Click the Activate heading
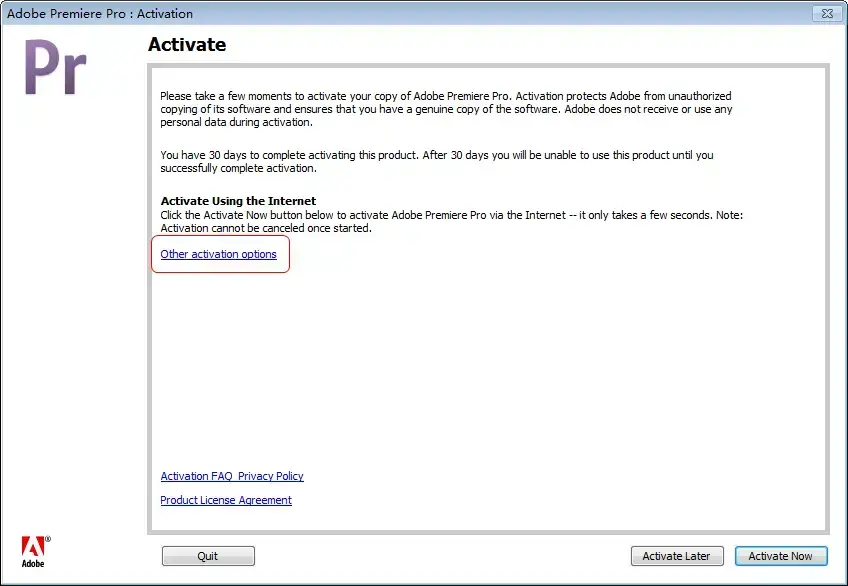This screenshot has height=586, width=848. (187, 44)
